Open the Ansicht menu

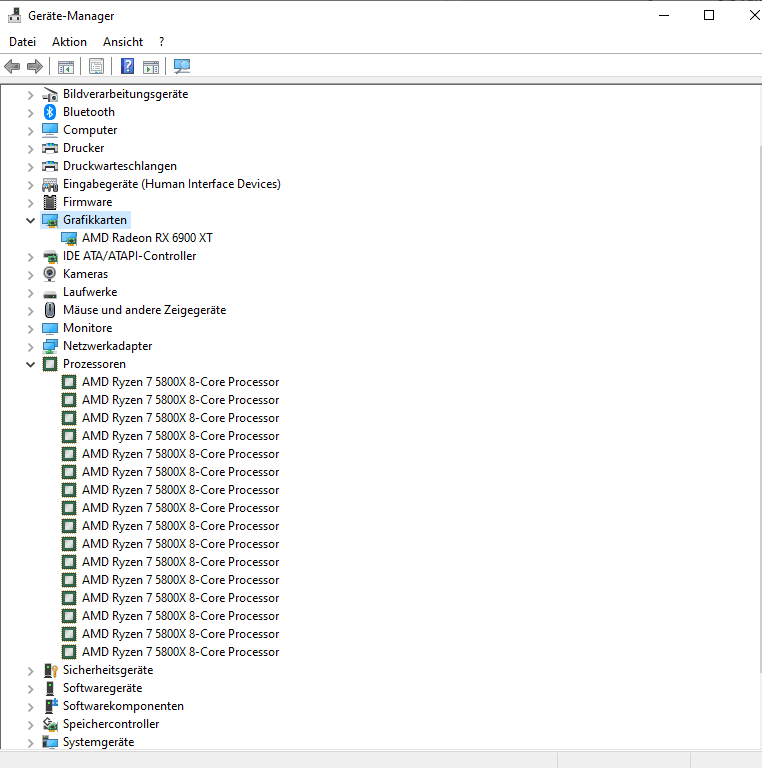point(123,42)
